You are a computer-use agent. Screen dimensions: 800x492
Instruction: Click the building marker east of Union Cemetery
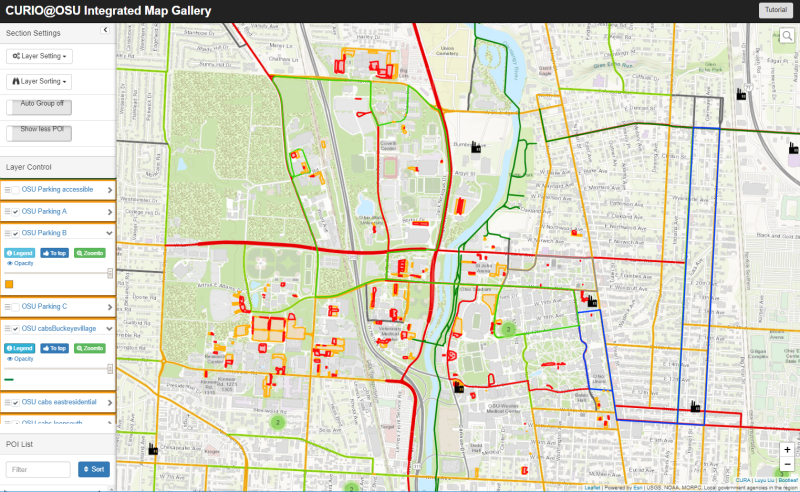pos(476,147)
